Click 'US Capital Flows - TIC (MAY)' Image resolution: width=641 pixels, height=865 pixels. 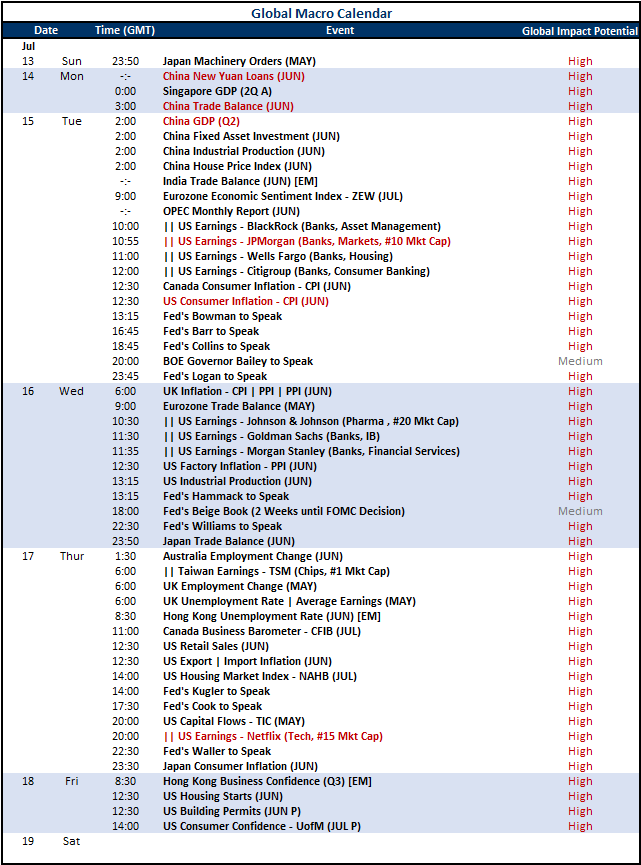[x=234, y=721]
